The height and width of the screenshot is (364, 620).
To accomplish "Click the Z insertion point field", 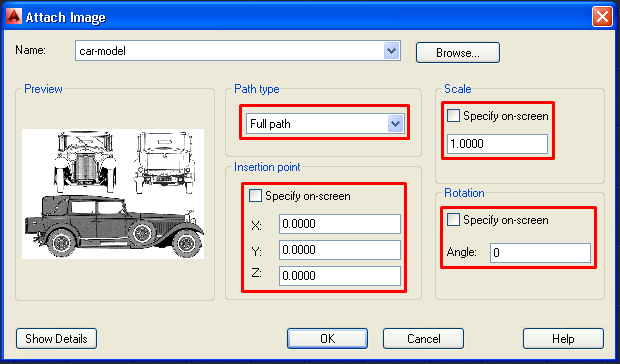I will (340, 275).
